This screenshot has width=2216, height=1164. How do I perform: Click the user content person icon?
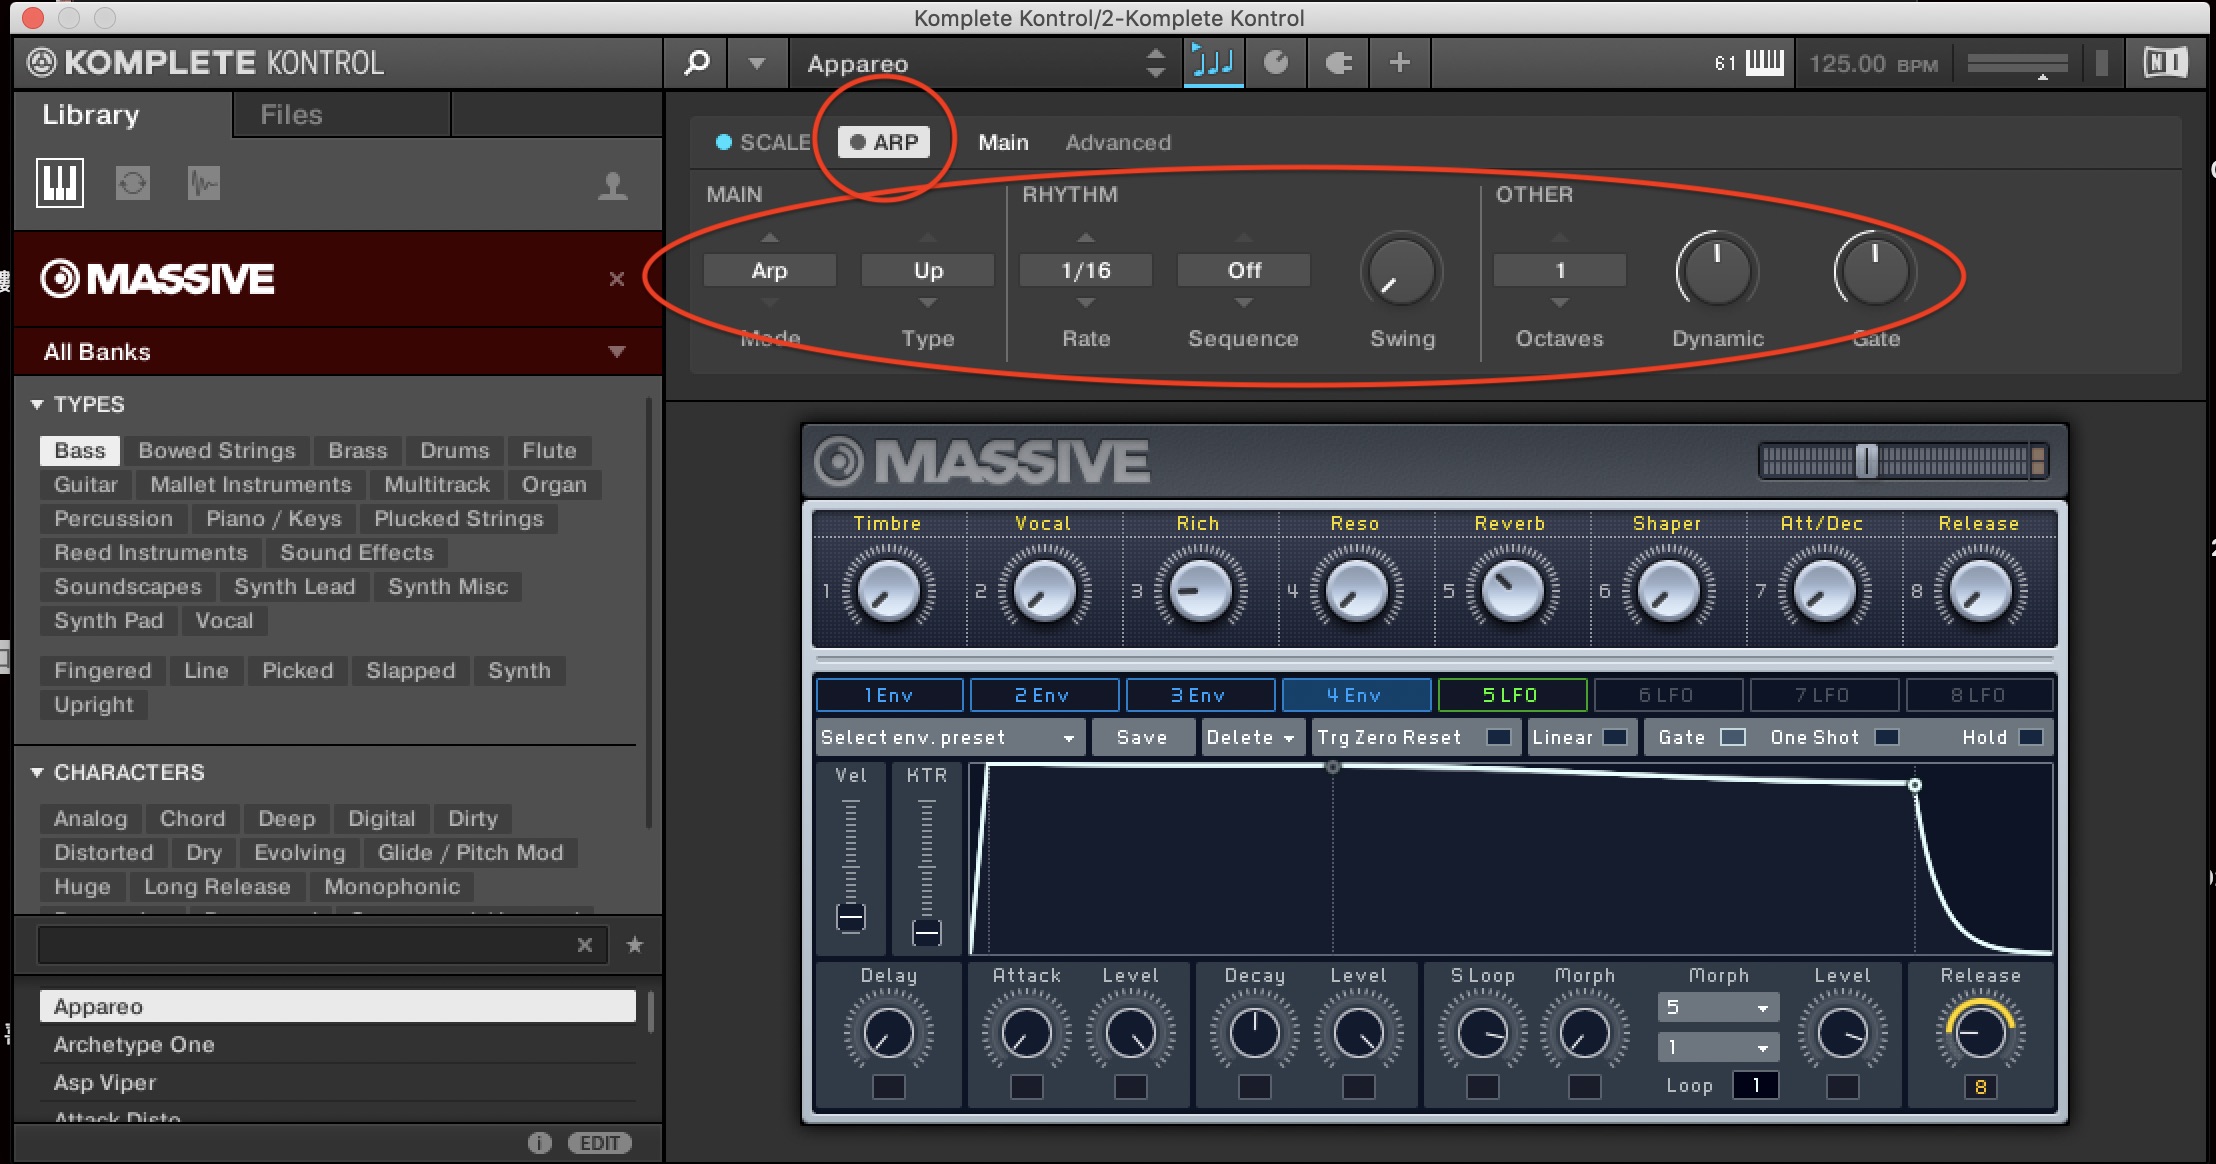click(612, 186)
